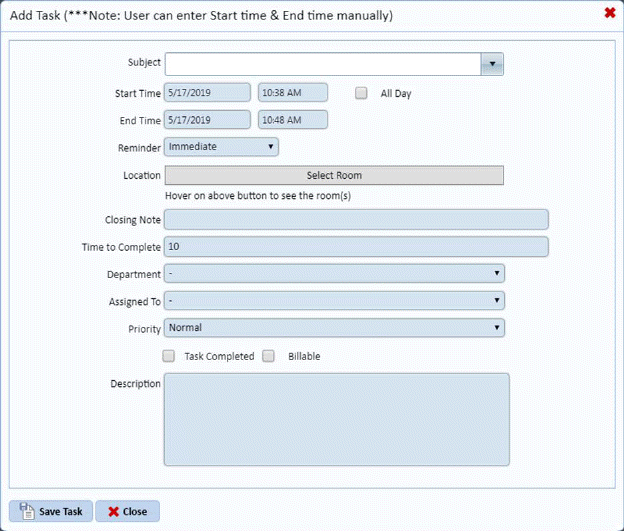Click the Start Time date field
This screenshot has height=531, width=624.
207,93
